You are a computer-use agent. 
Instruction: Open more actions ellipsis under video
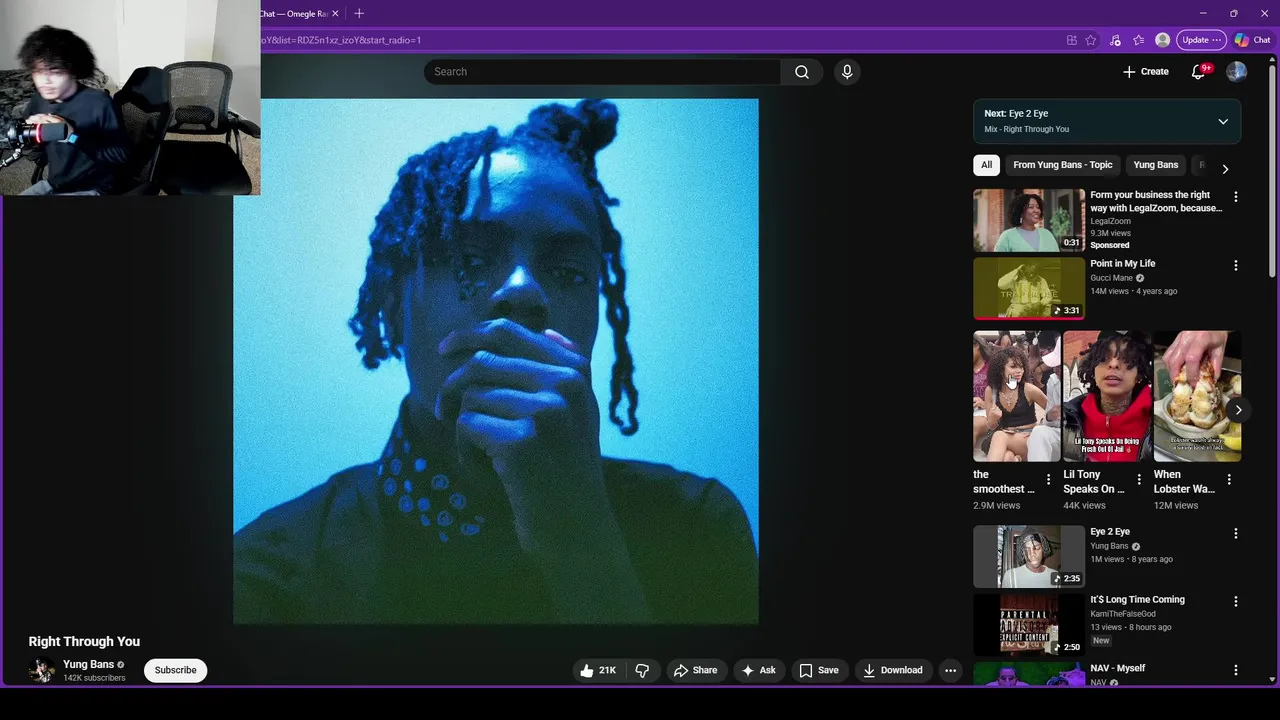click(x=951, y=670)
